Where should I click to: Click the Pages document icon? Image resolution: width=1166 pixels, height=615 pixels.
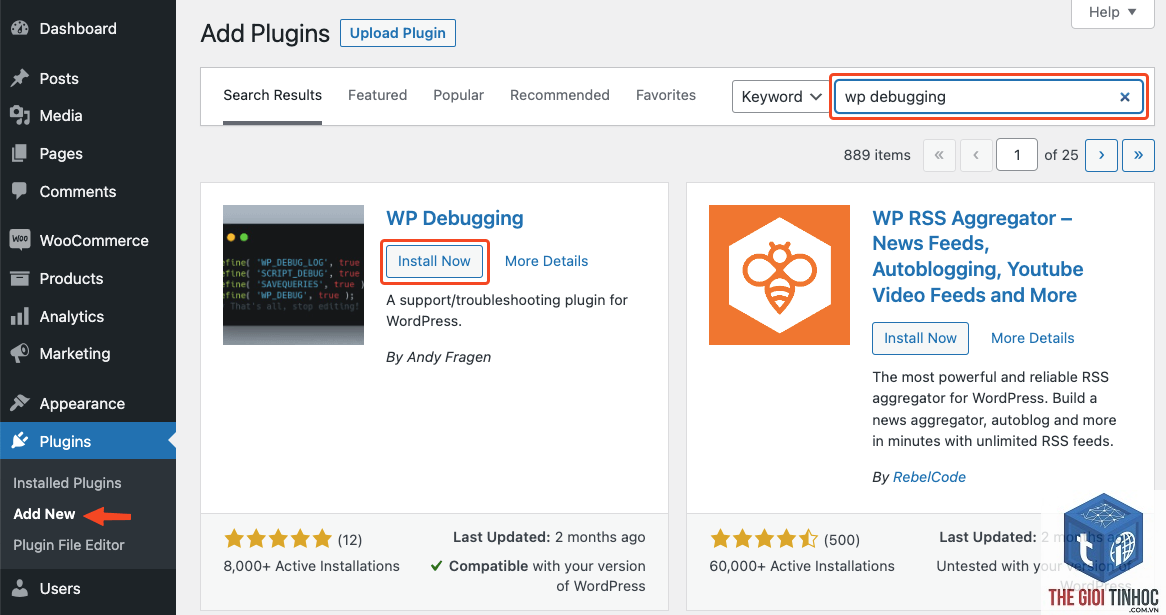tap(20, 153)
